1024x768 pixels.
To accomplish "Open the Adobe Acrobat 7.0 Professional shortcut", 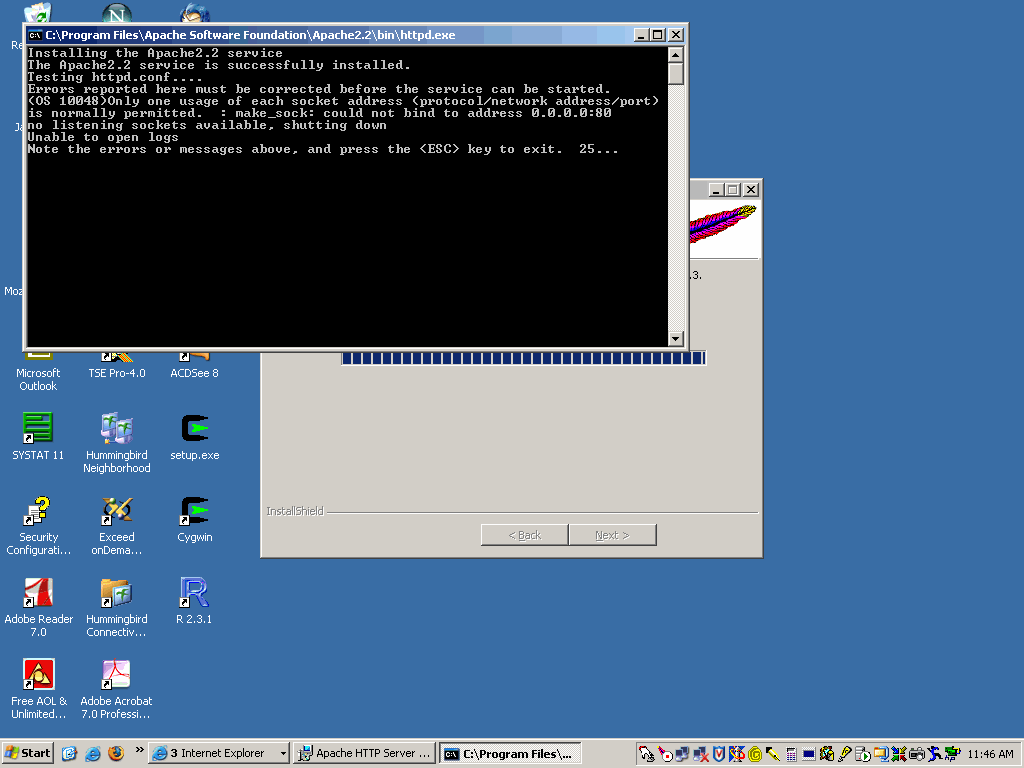I will 117,689.
